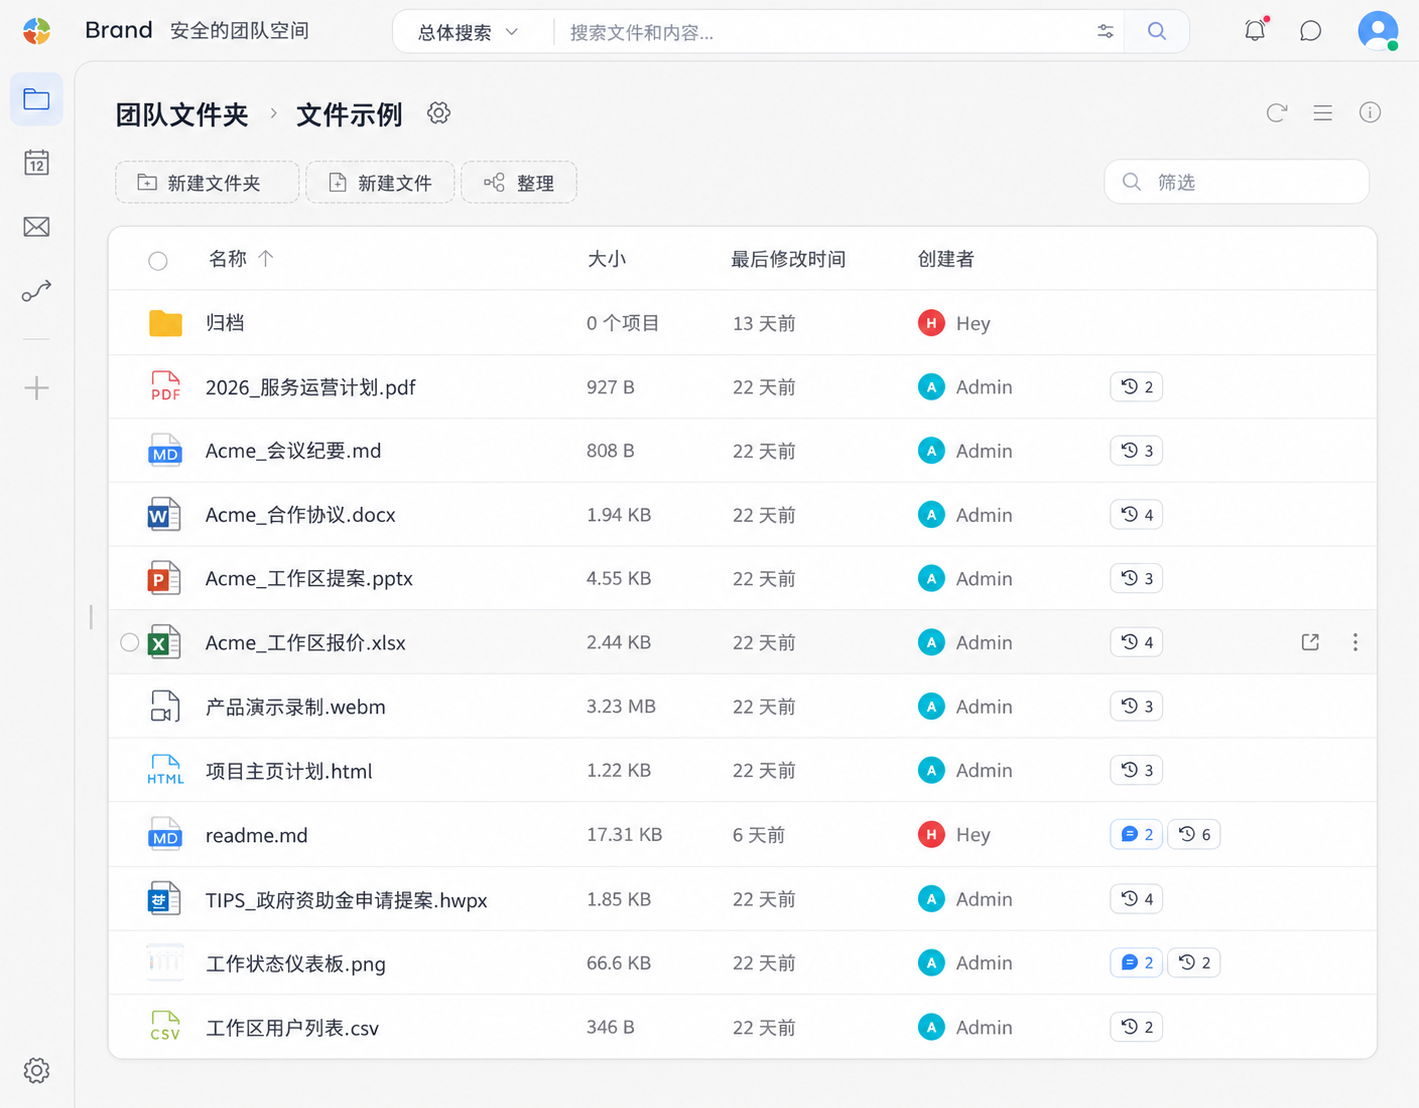
Task: Open readme.md comments badge
Action: click(1137, 834)
